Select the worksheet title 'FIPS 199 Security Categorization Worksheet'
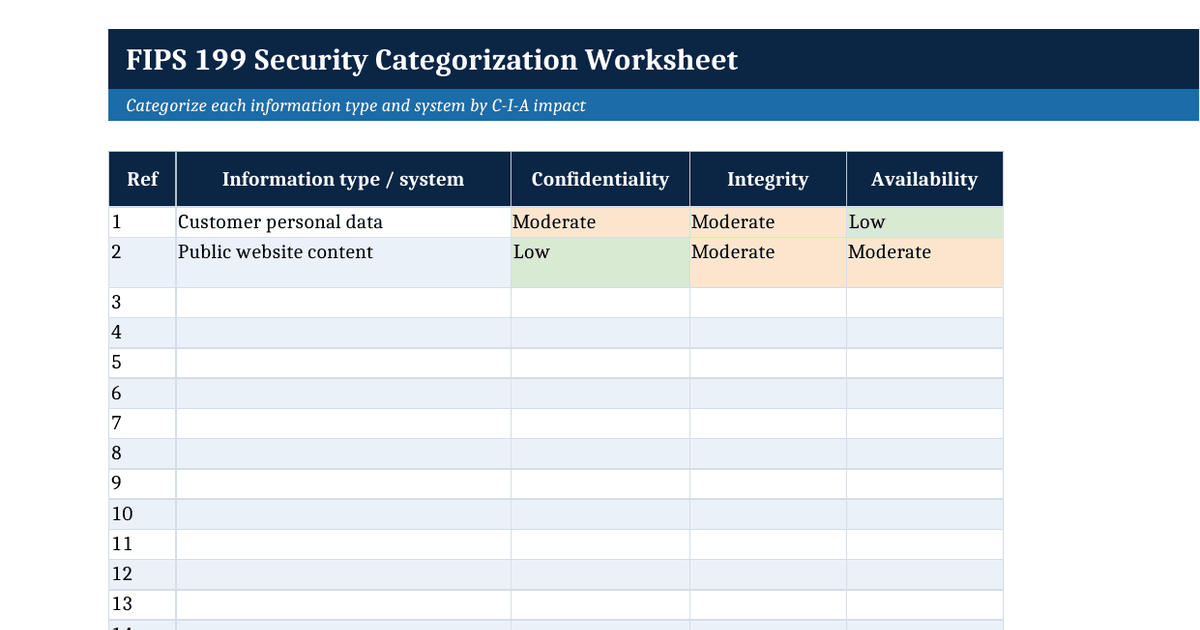Image resolution: width=1200 pixels, height=630 pixels. (432, 60)
